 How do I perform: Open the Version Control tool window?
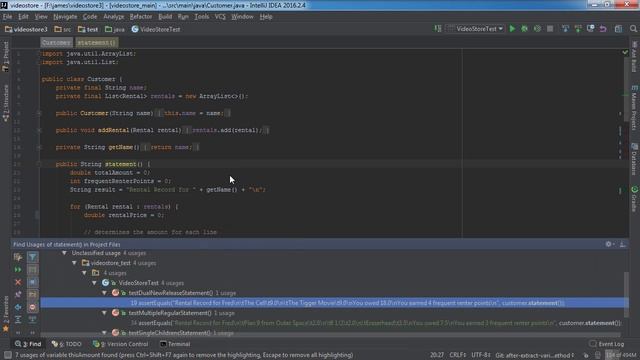click(x=121, y=344)
